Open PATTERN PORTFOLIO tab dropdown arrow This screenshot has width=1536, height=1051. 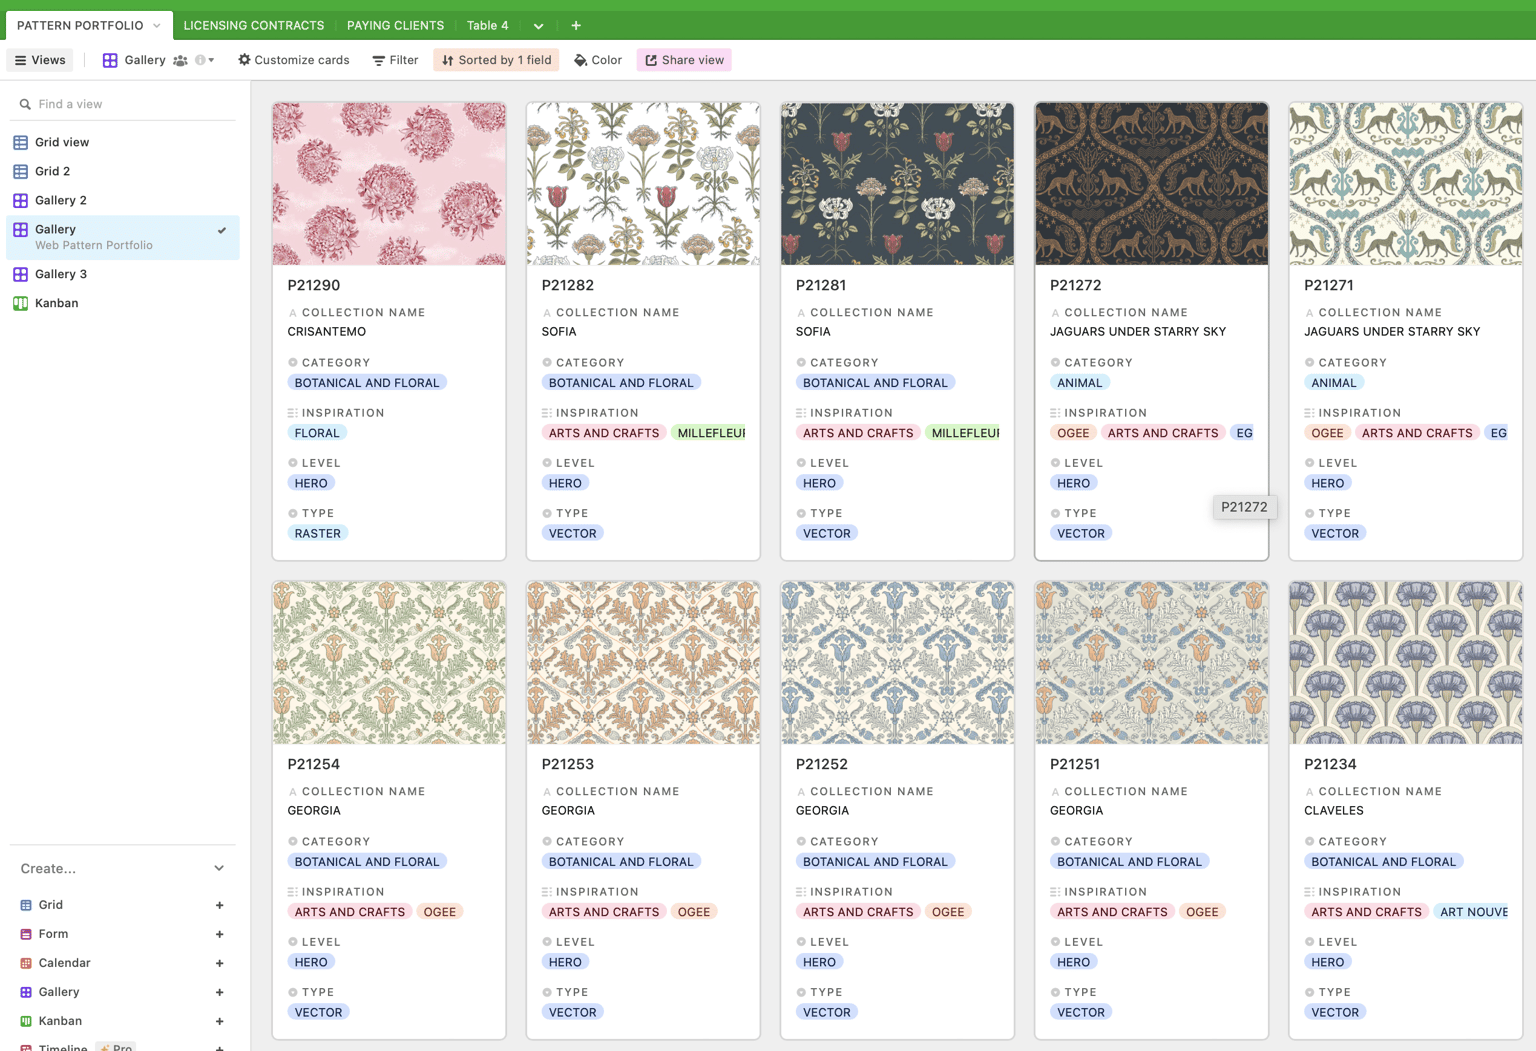156,25
